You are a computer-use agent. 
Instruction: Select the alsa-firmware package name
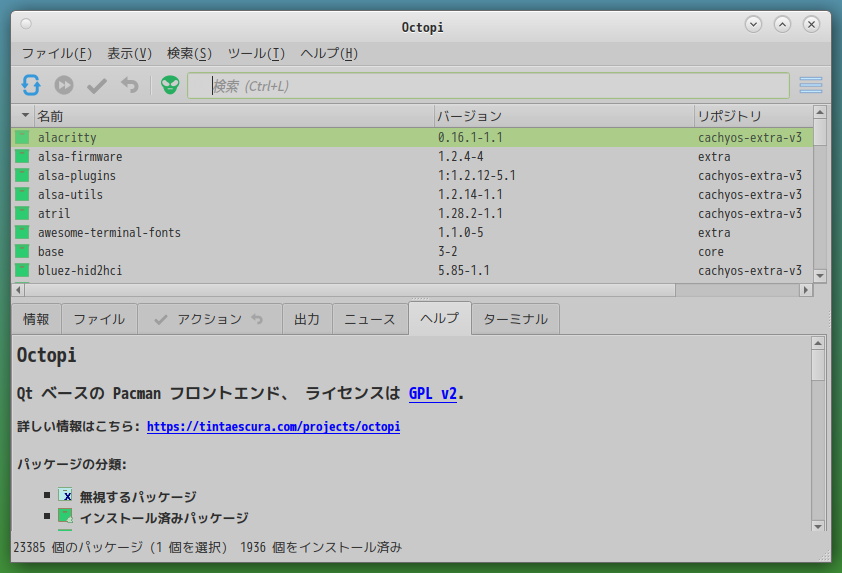pos(80,156)
